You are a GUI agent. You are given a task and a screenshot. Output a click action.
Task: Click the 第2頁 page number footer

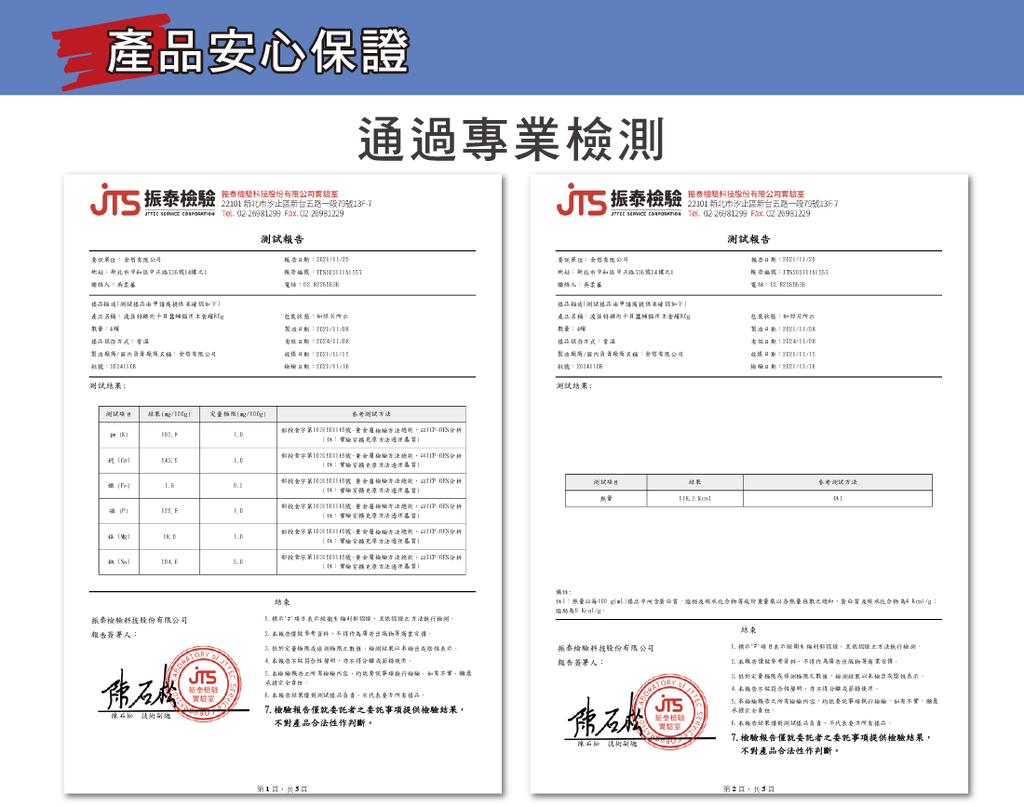click(749, 789)
